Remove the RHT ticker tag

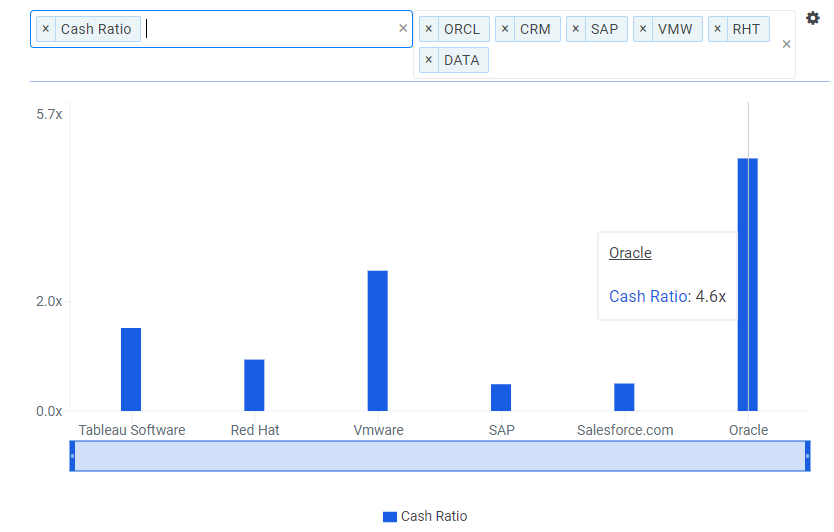(x=717, y=29)
